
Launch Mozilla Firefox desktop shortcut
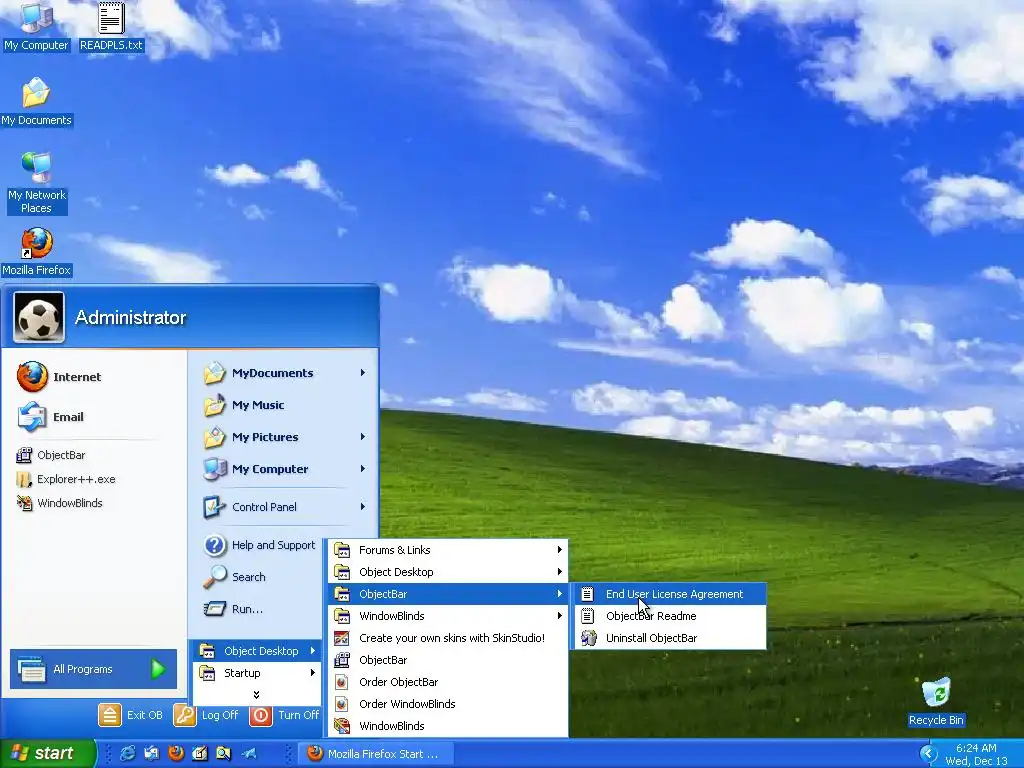[36, 251]
